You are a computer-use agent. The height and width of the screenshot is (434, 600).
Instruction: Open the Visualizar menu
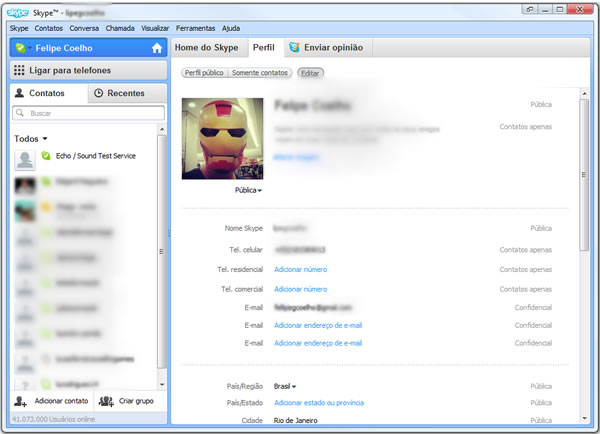click(155, 28)
